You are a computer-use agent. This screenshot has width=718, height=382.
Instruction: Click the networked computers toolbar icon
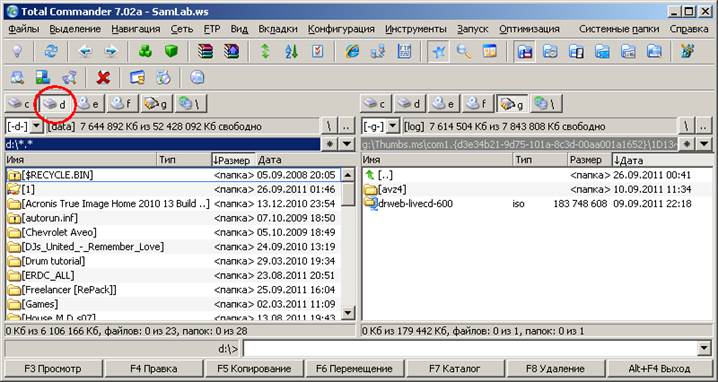(378, 51)
